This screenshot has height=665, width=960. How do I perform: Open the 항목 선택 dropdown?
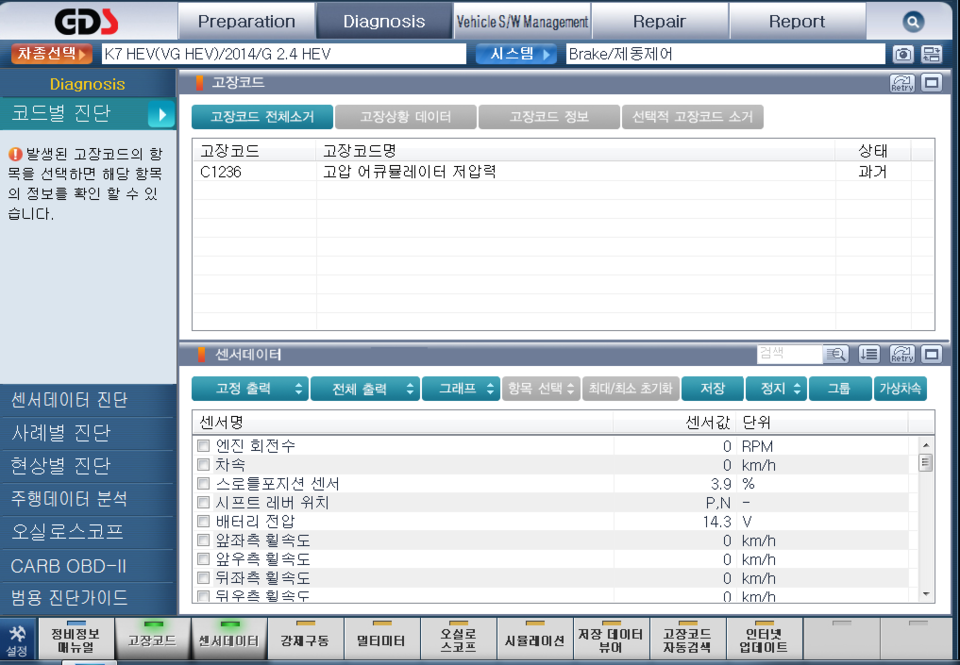coord(541,389)
